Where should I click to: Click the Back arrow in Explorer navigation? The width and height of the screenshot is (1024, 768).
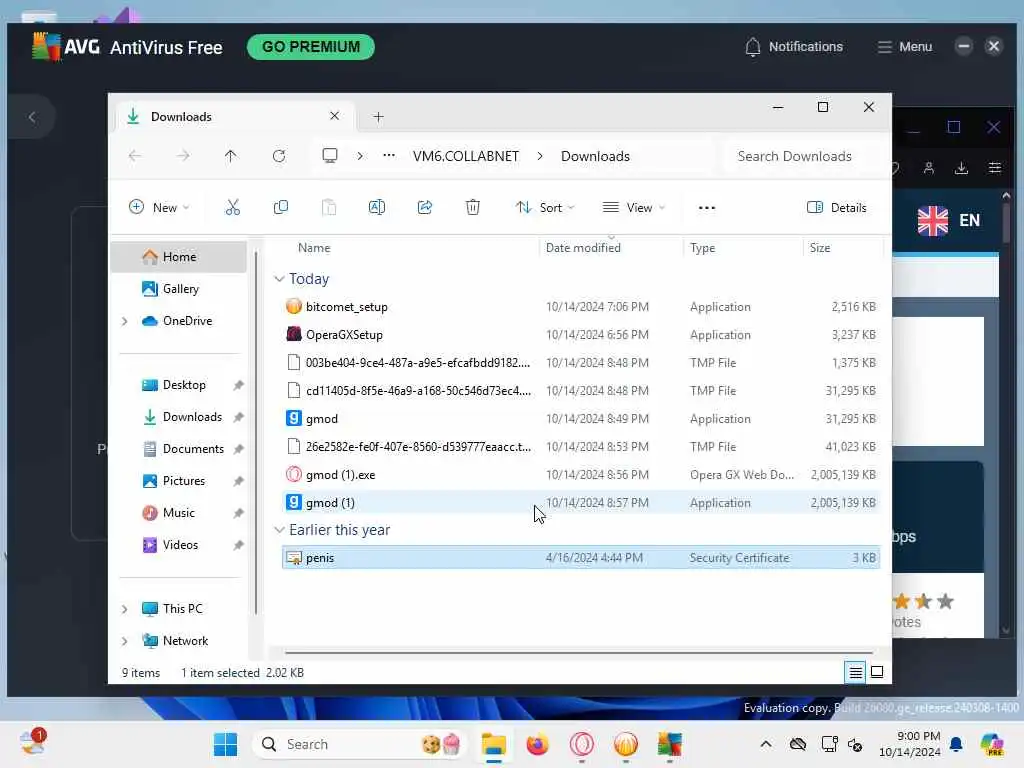coord(135,156)
